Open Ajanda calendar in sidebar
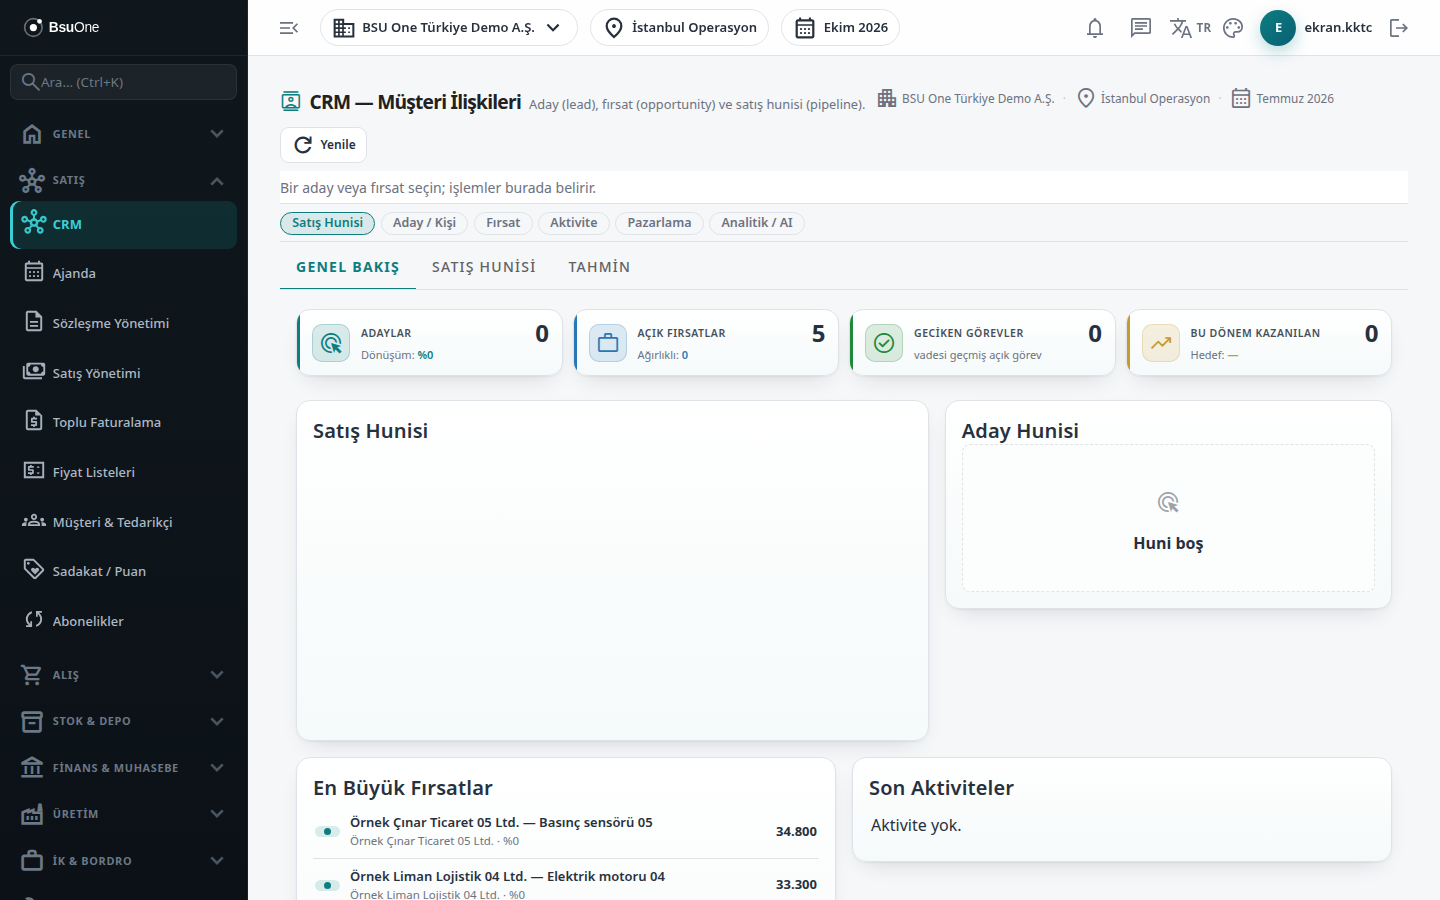 coord(124,273)
